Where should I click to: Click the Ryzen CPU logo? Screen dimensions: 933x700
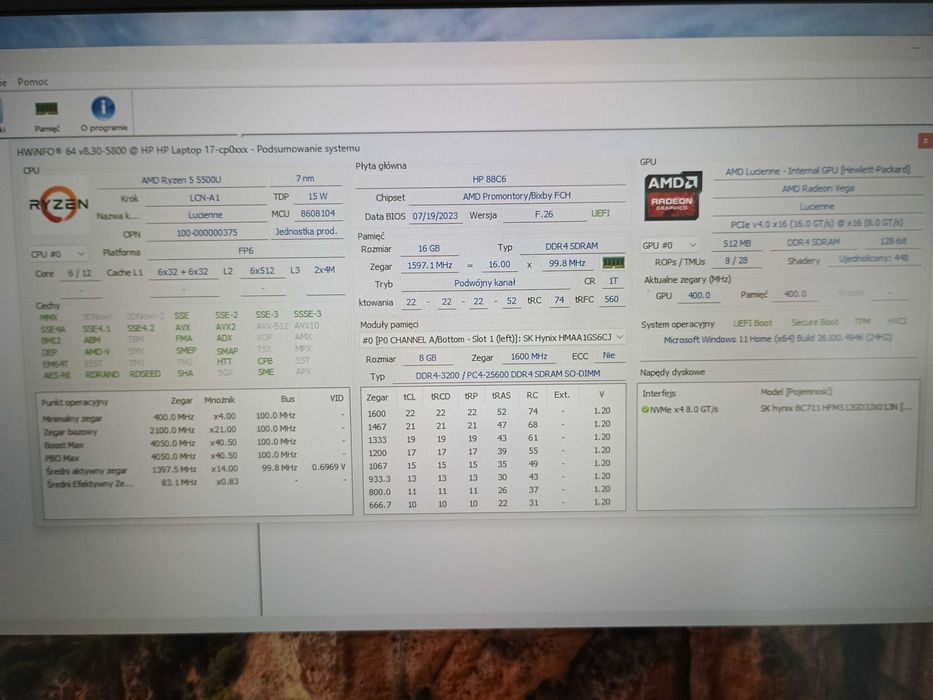[x=58, y=205]
